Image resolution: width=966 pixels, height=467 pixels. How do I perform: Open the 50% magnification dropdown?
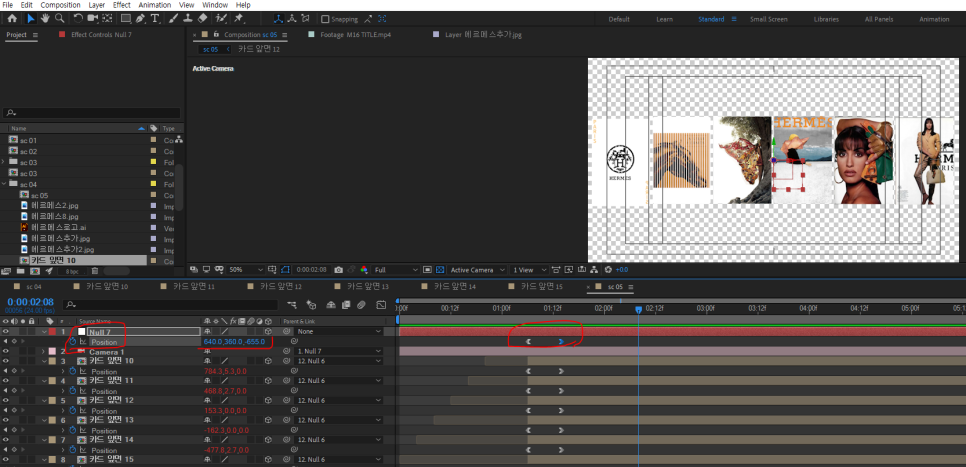[x=246, y=270]
